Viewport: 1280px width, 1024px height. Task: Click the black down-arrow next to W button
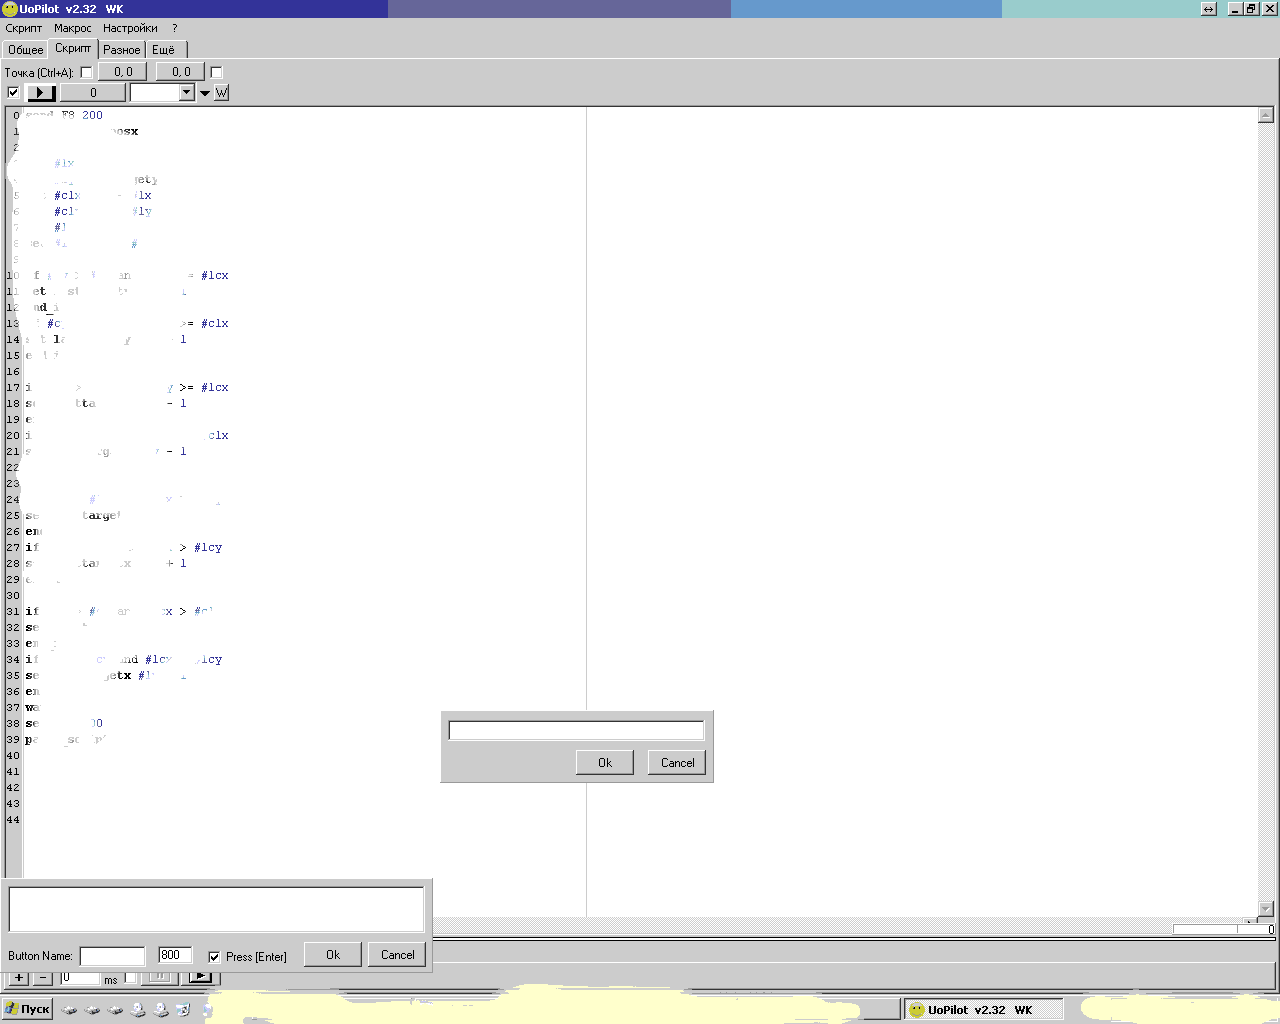[205, 93]
